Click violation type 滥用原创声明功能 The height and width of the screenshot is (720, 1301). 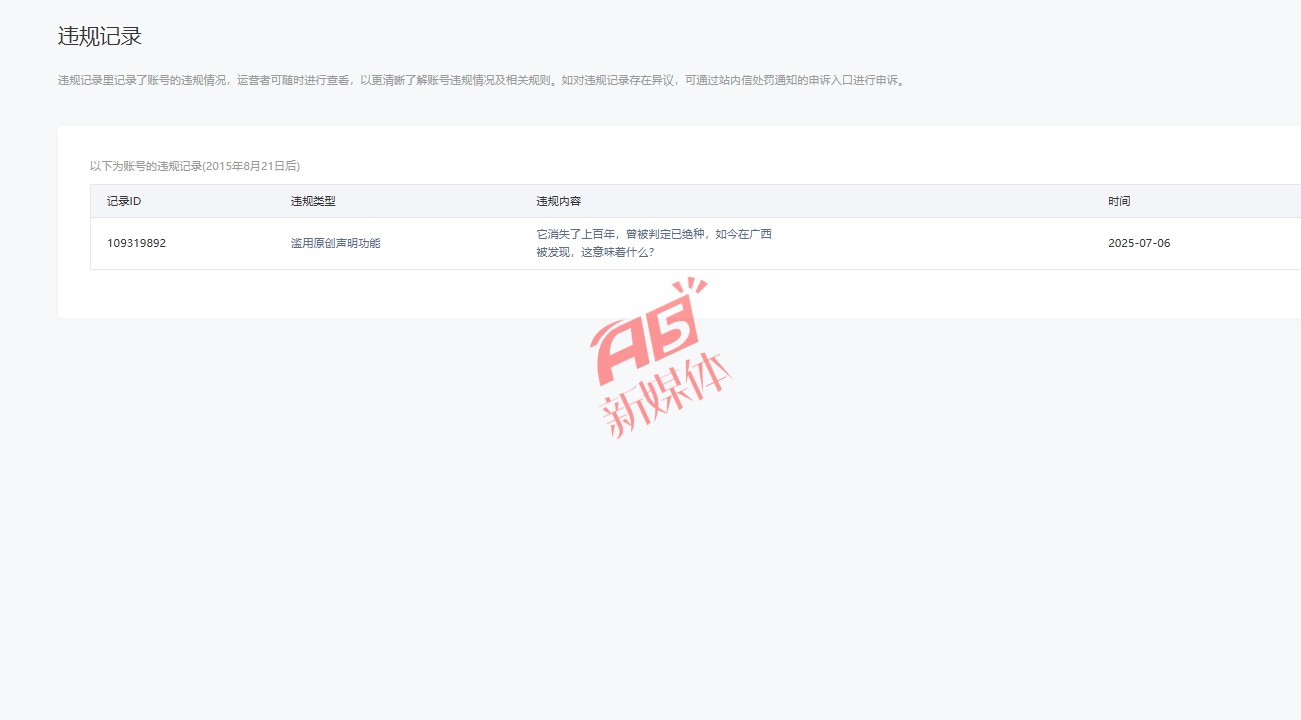coord(336,243)
